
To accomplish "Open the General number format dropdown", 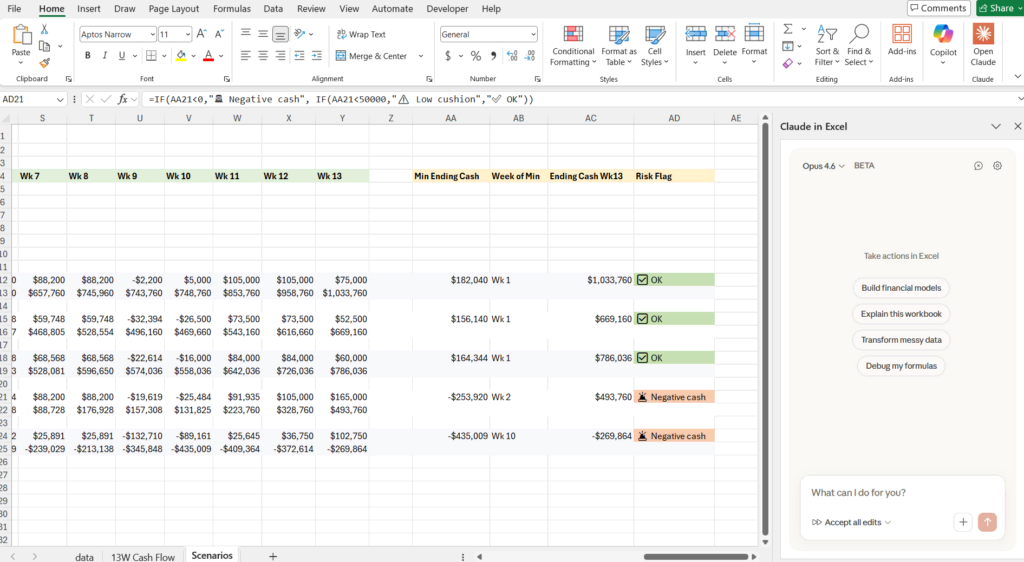I will (x=533, y=34).
